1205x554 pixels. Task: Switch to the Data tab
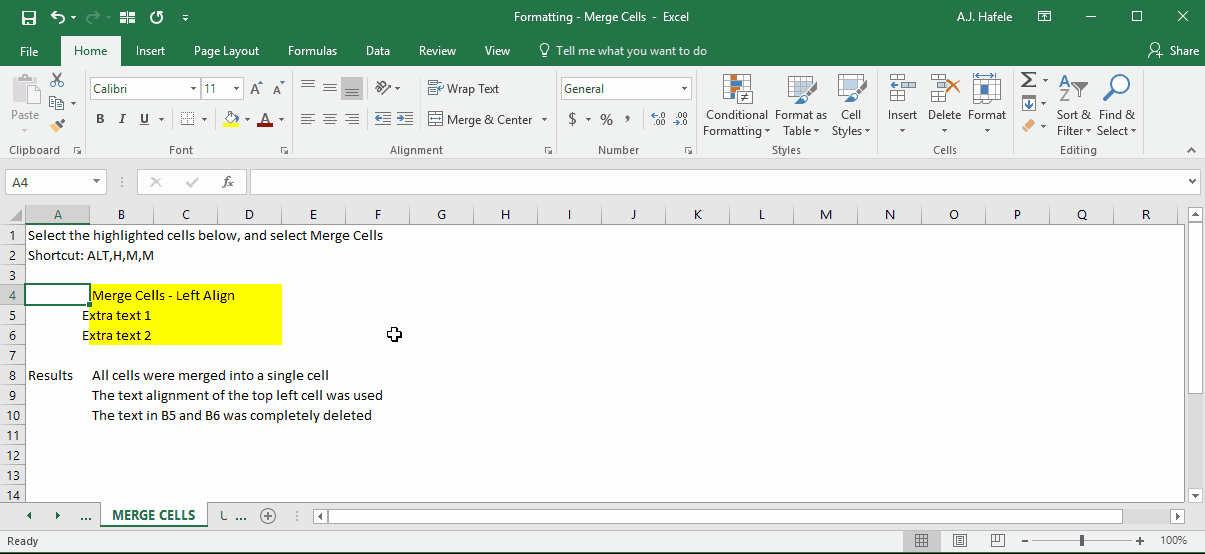pyautogui.click(x=378, y=51)
